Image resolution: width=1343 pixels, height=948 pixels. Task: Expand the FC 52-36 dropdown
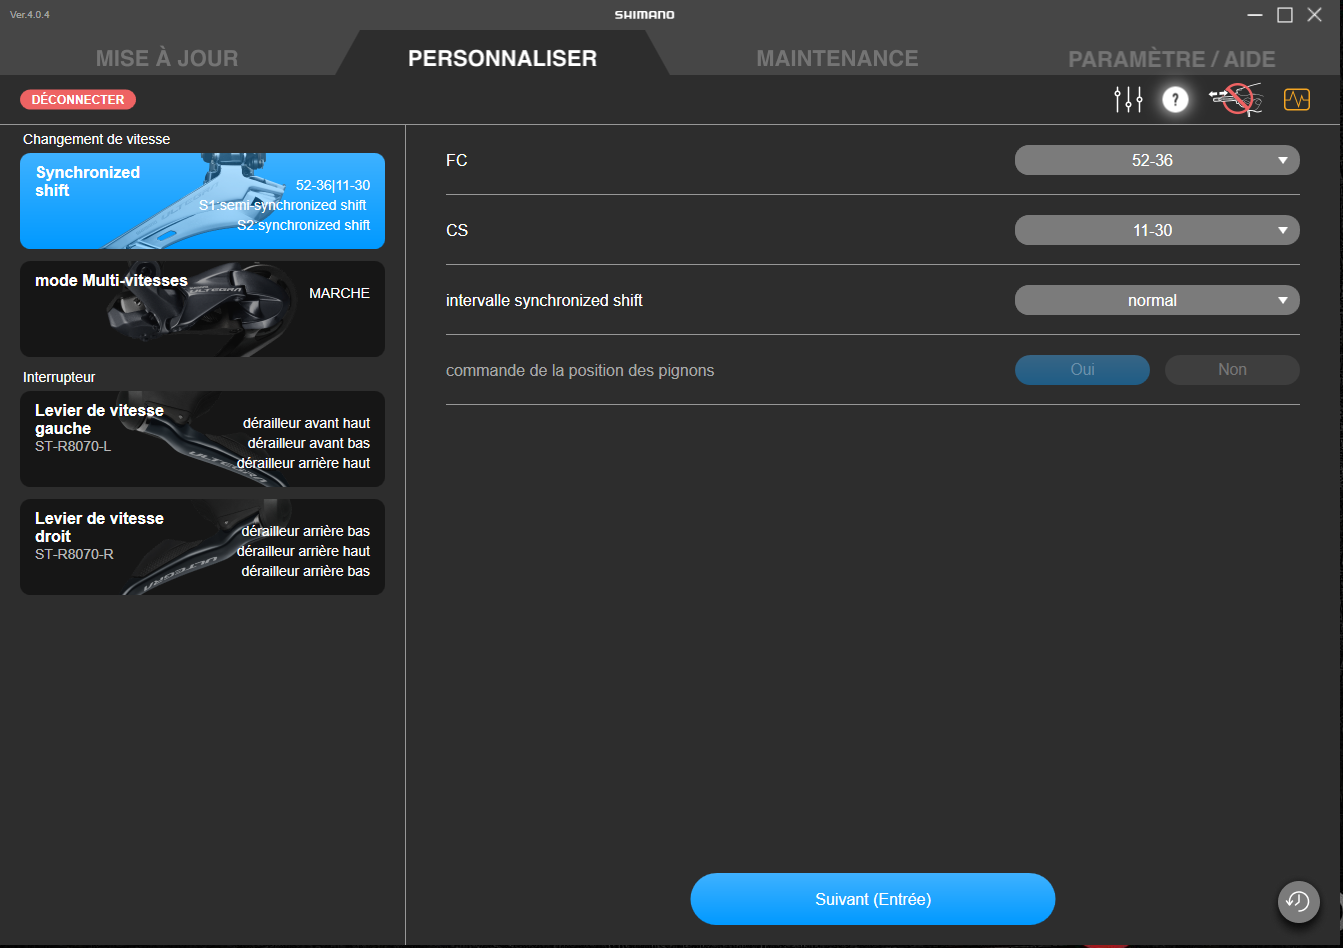tap(1157, 160)
